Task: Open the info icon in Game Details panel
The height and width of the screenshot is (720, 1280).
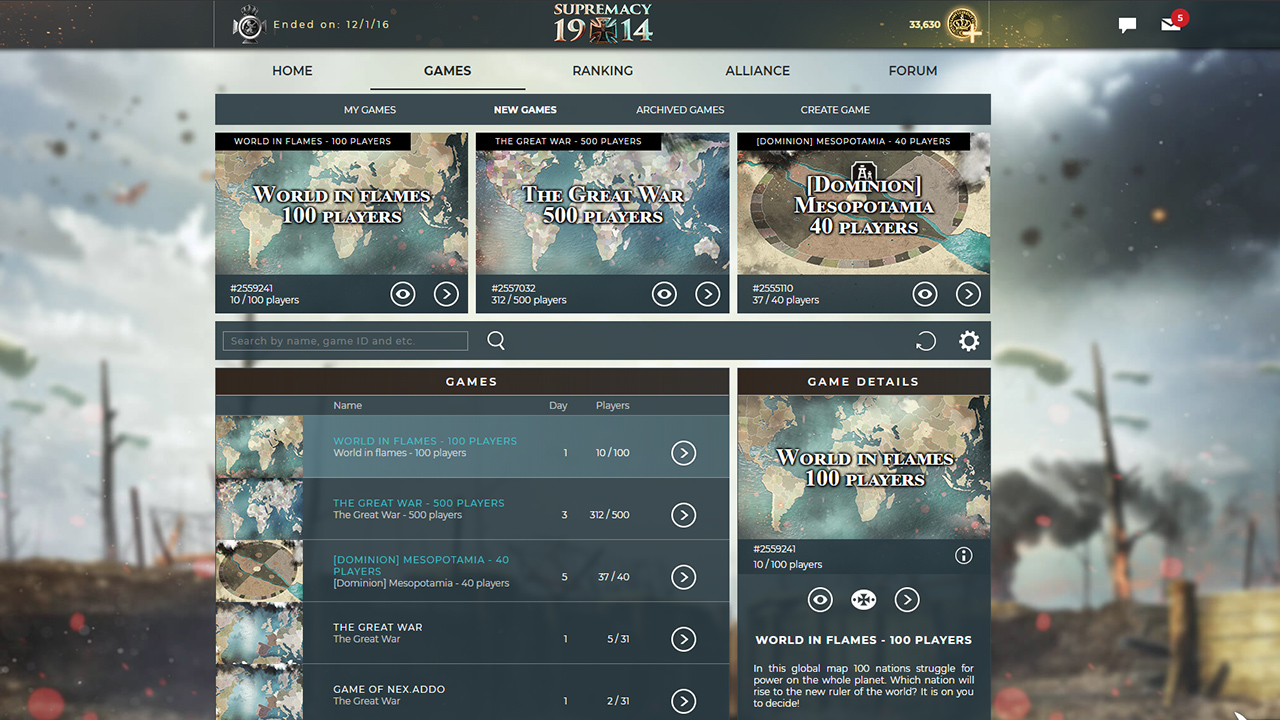Action: coord(963,555)
